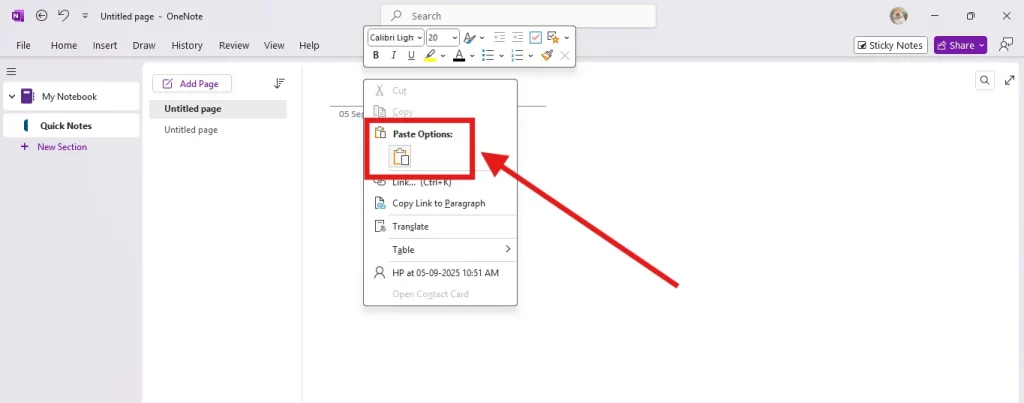Open the account profile picture
Image resolution: width=1024 pixels, height=403 pixels.
point(899,16)
